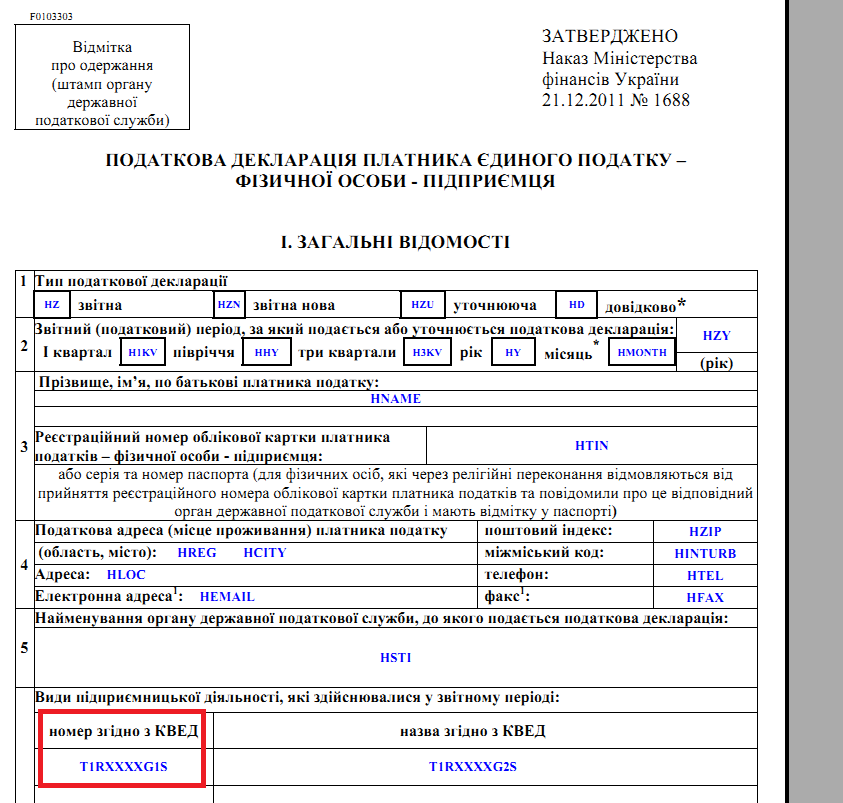Click the HMONTH місяць field
Viewport: 843px width, 803px height.
click(x=642, y=352)
